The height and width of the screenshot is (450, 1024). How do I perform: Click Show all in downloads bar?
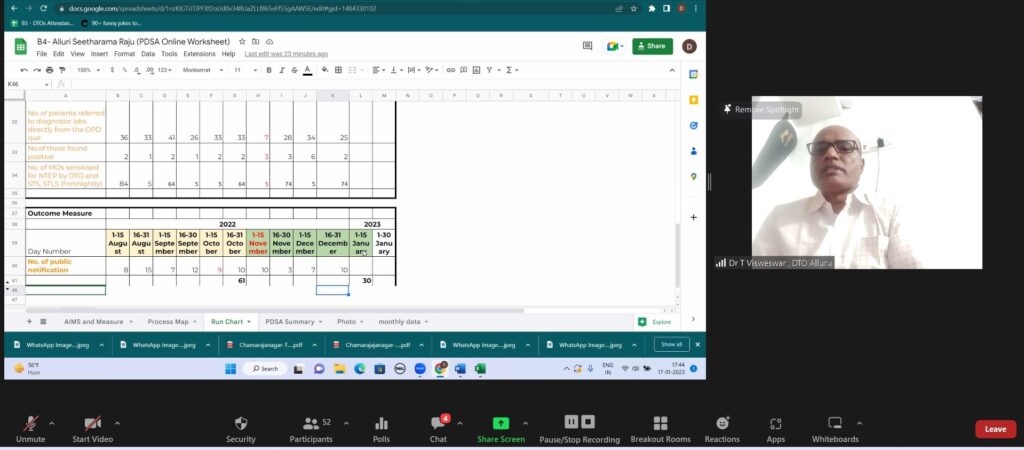tap(670, 344)
